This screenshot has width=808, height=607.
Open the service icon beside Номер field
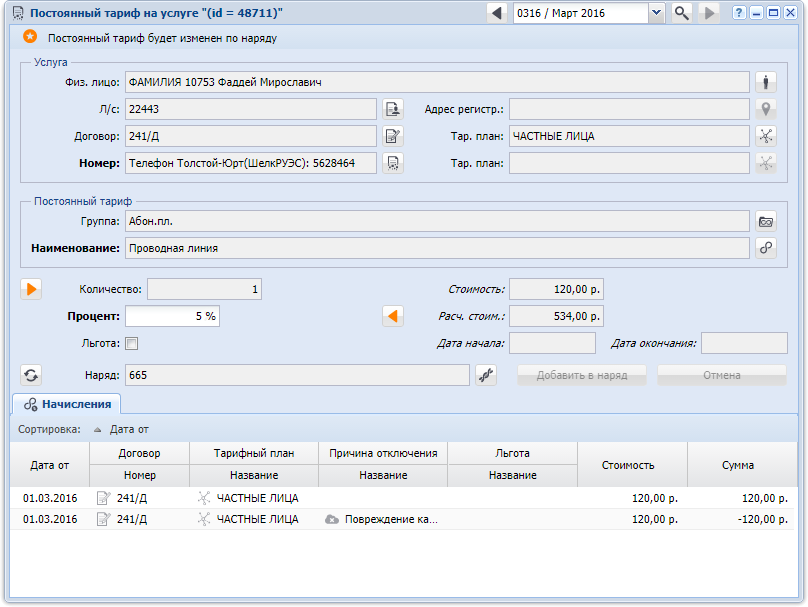[393, 163]
